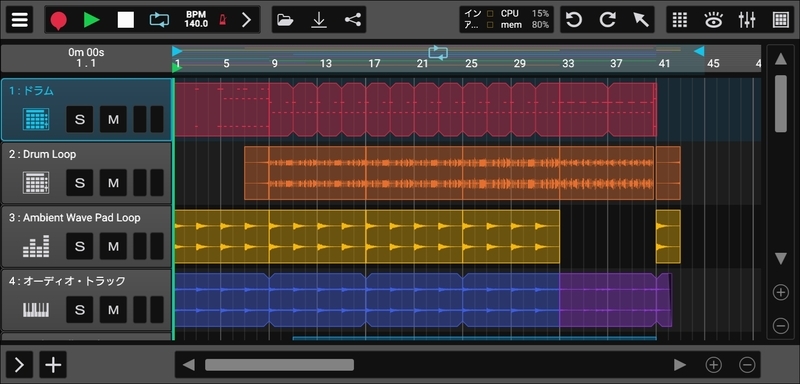The width and height of the screenshot is (800, 384).
Task: Click bar 17 on the timeline ruler
Action: click(x=374, y=64)
